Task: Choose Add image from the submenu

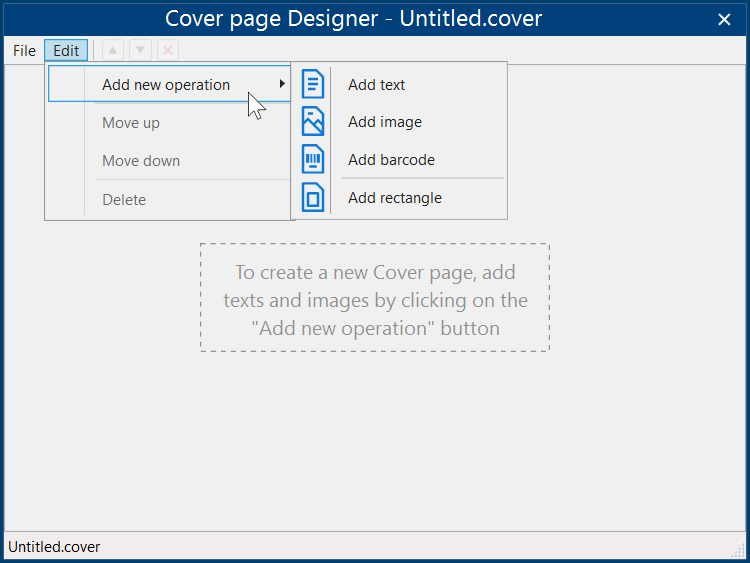Action: point(385,122)
